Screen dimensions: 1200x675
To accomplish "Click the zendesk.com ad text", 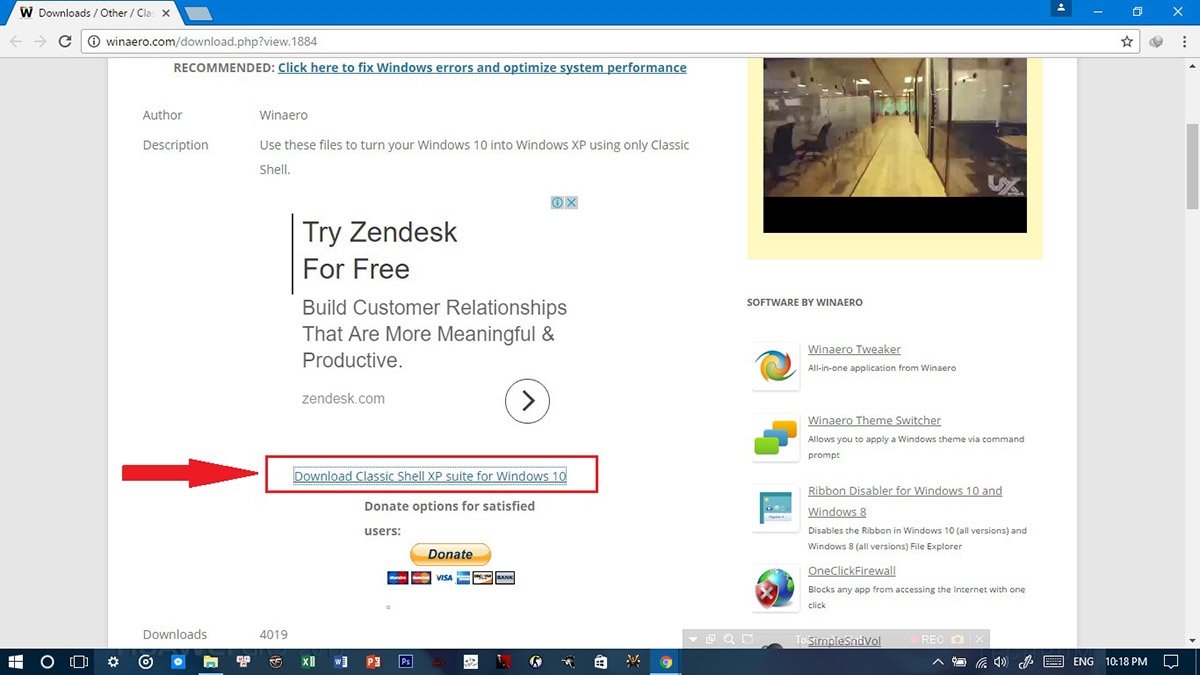I will tap(343, 398).
